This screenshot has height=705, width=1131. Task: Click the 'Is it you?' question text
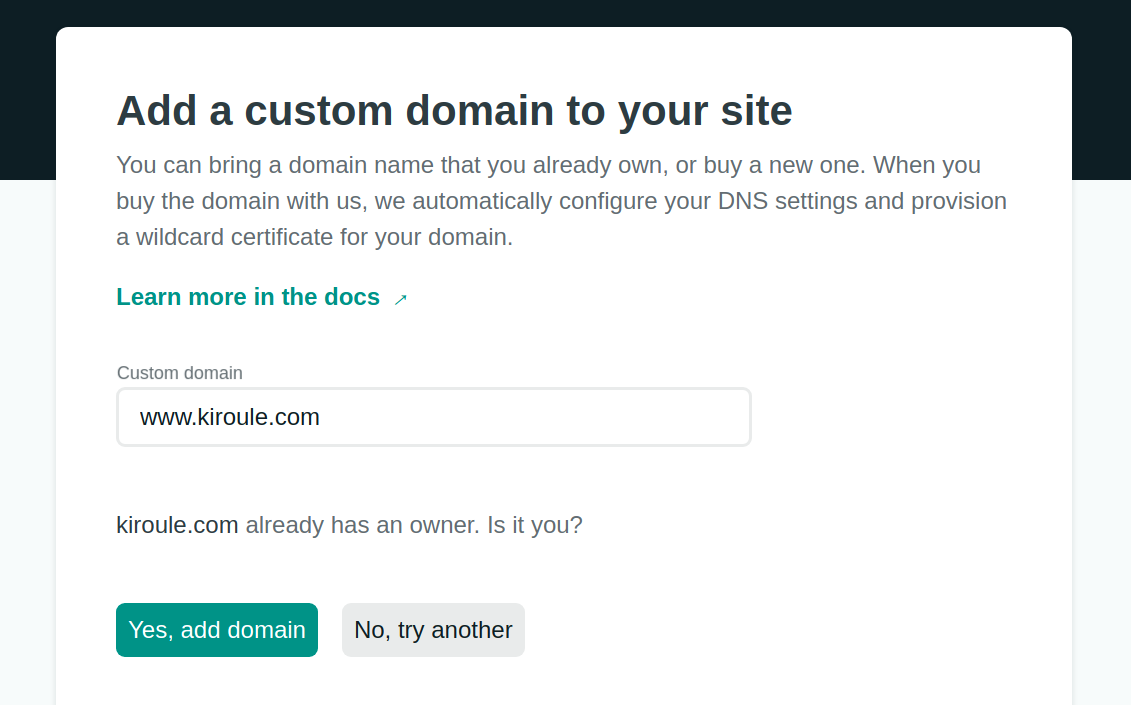(534, 525)
